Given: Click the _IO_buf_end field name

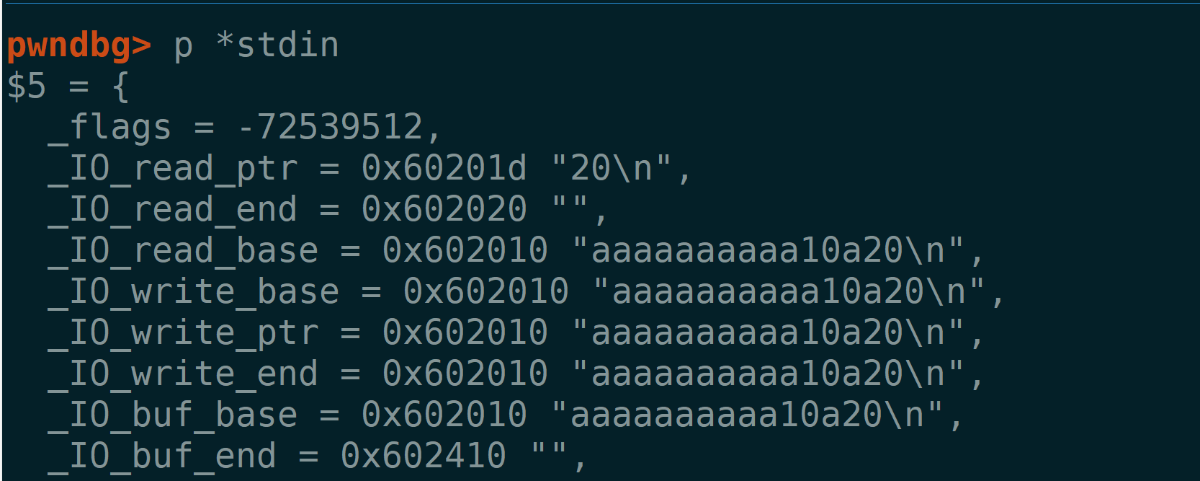Looking at the screenshot, I should tap(162, 456).
